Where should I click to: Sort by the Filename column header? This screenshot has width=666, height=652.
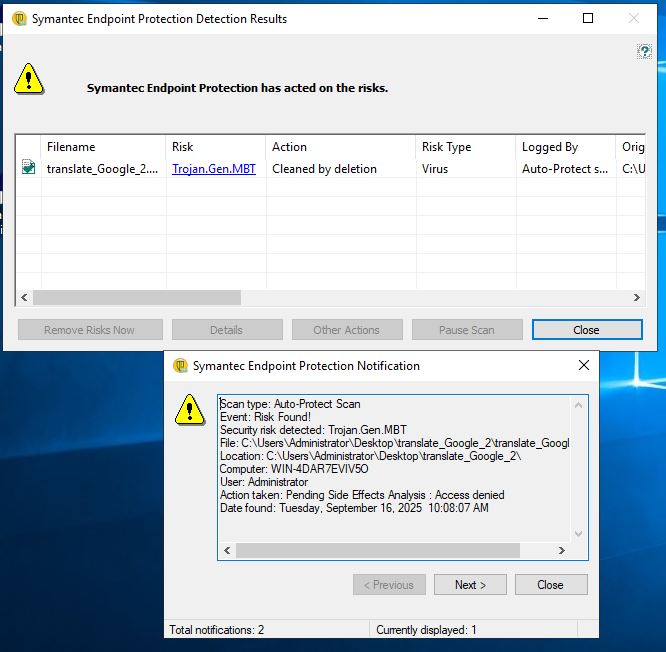click(104, 147)
